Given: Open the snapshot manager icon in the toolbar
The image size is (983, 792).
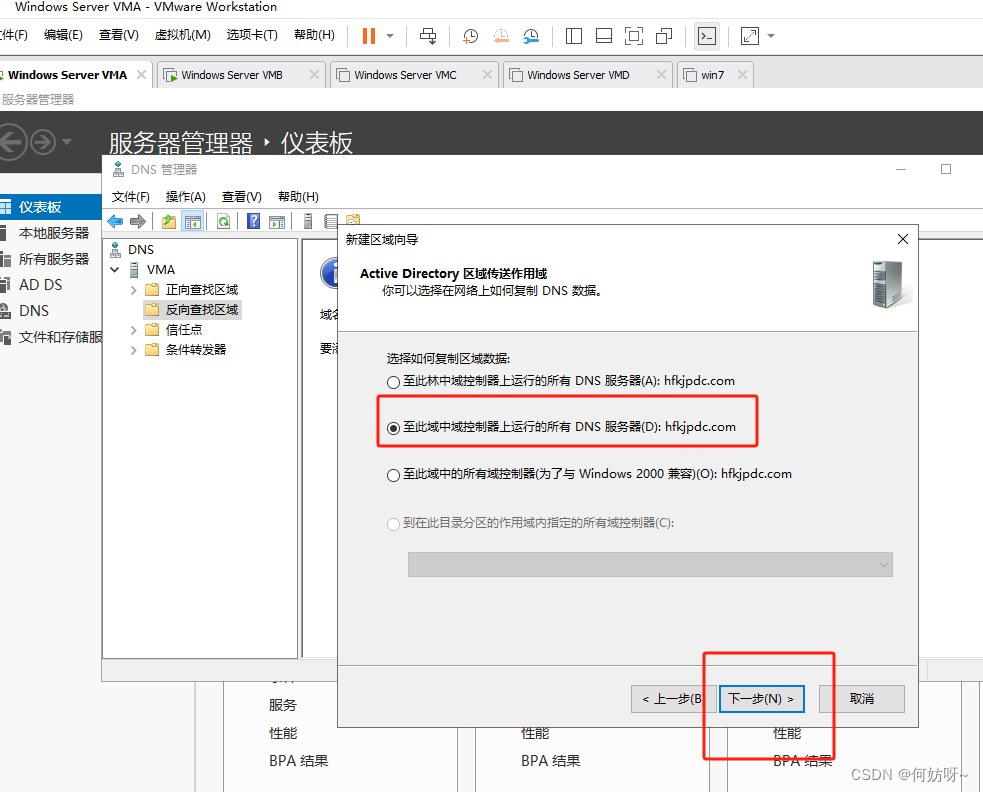Looking at the screenshot, I should point(531,36).
